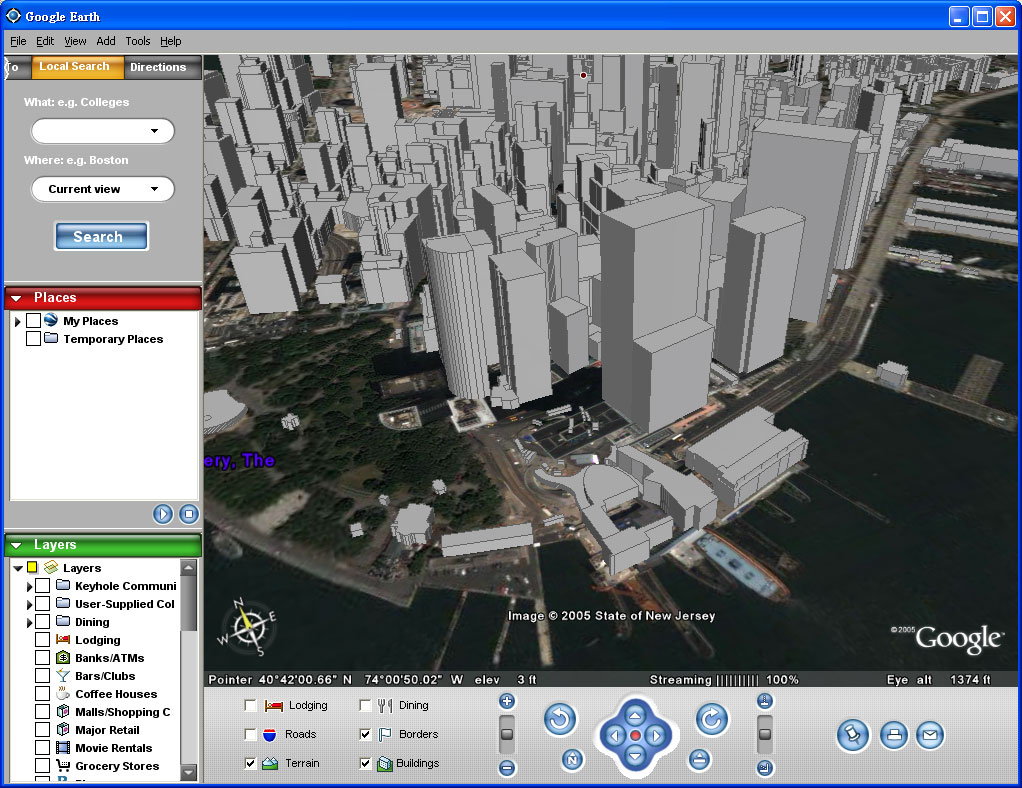Click the zoom slider handle
1022x788 pixels.
(506, 734)
